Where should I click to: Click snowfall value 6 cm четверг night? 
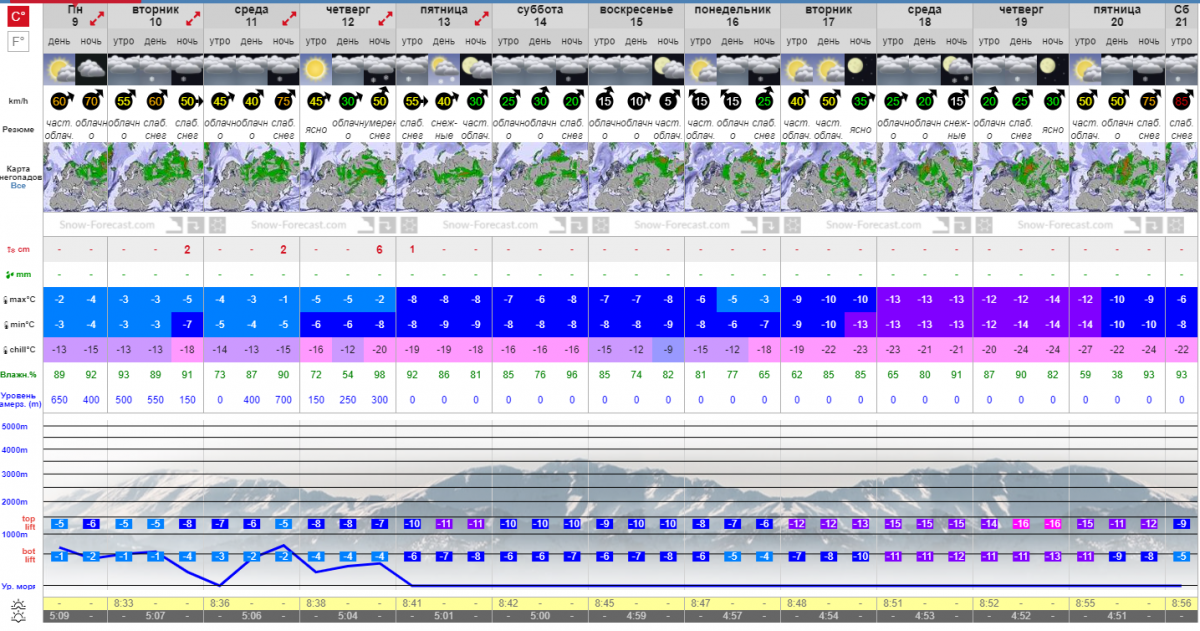click(379, 250)
